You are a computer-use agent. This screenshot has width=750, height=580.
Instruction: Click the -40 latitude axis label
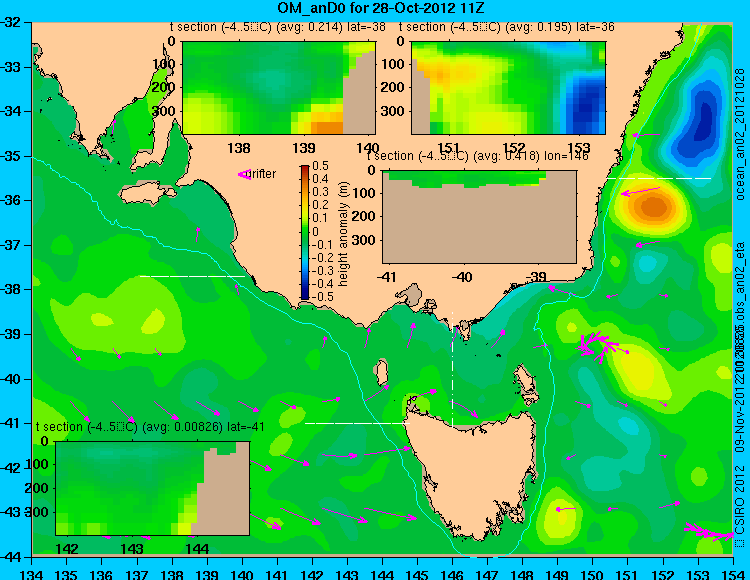[x=12, y=379]
